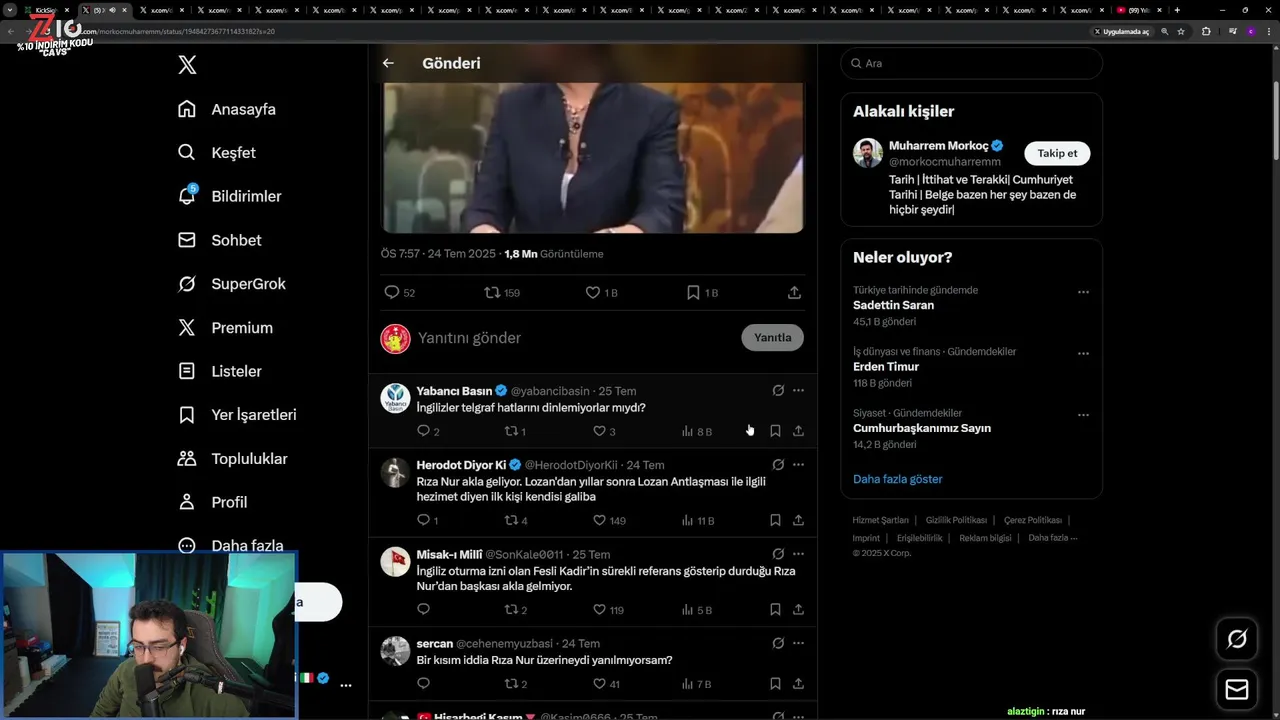
Task: Follow Muharrem Morkoç with Takip et
Action: click(1057, 153)
